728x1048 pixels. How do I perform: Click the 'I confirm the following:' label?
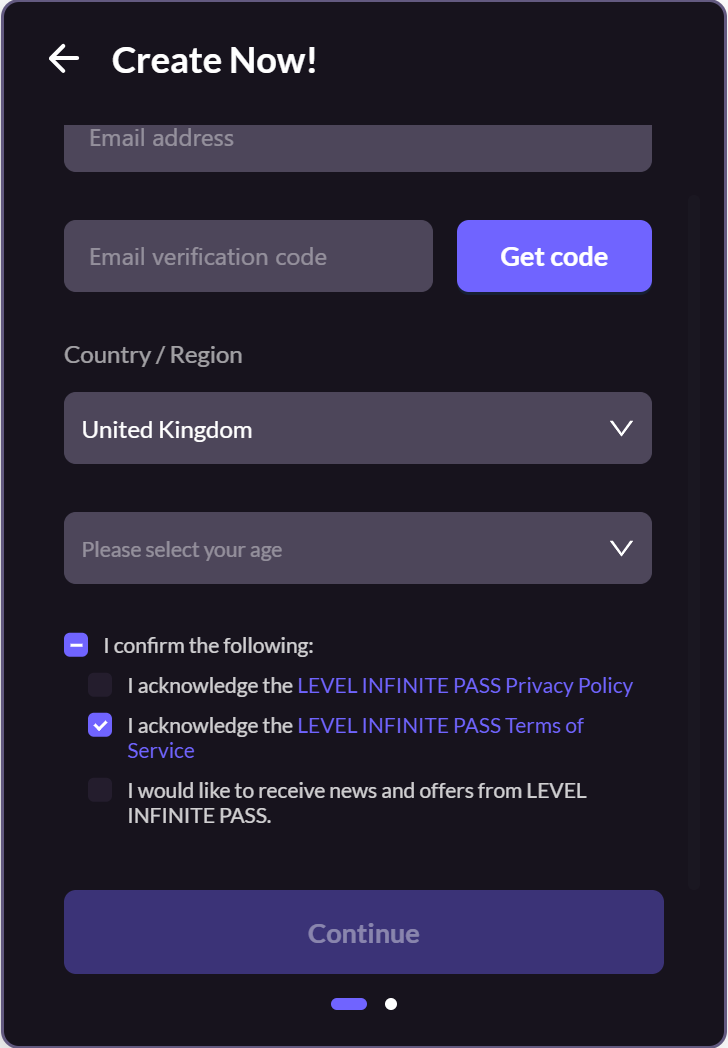(208, 645)
